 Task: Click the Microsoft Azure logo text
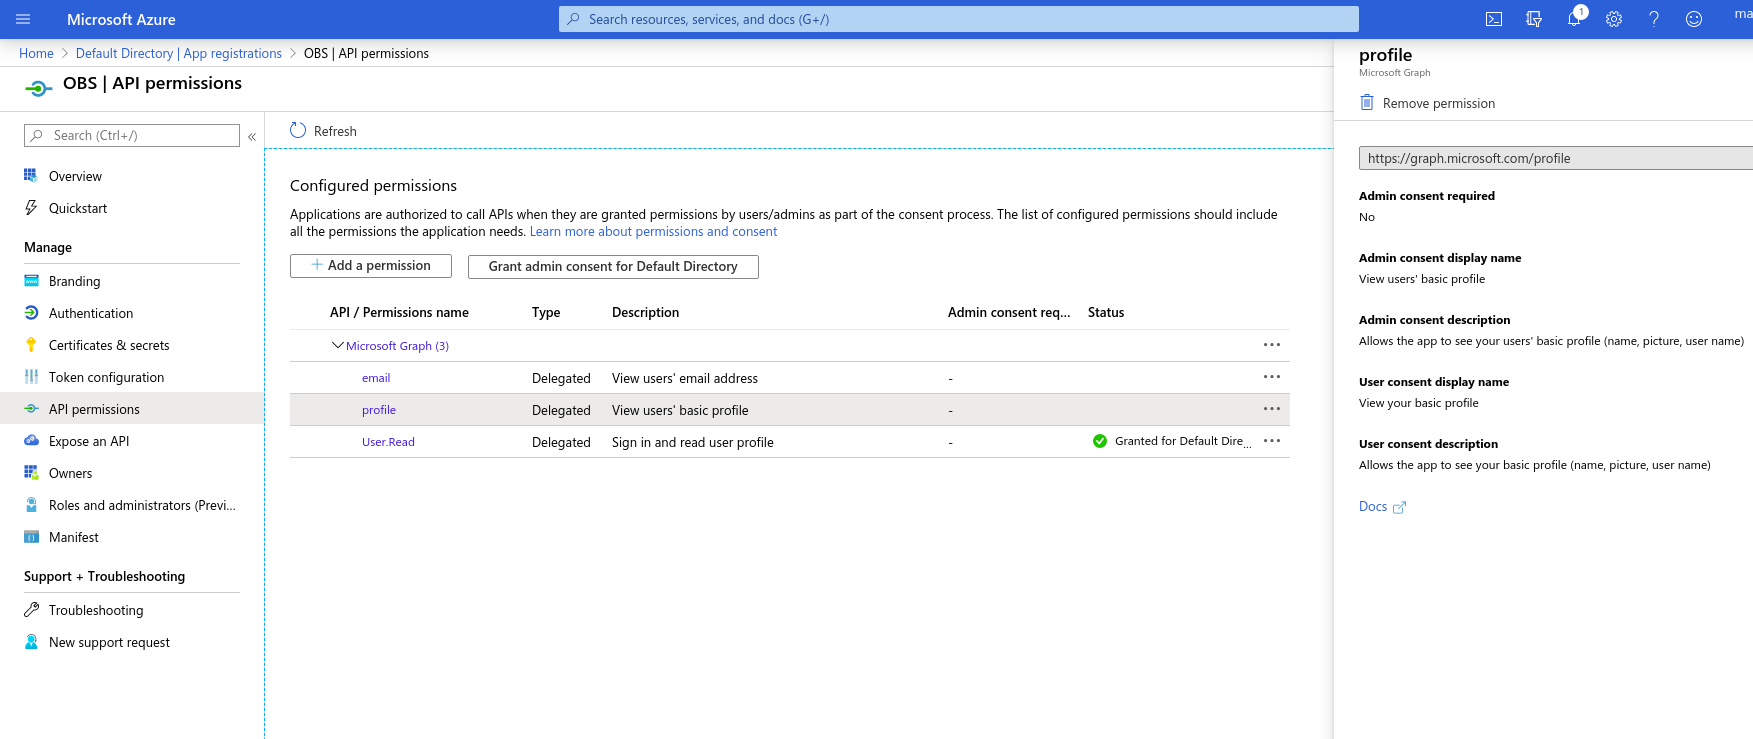pos(121,19)
